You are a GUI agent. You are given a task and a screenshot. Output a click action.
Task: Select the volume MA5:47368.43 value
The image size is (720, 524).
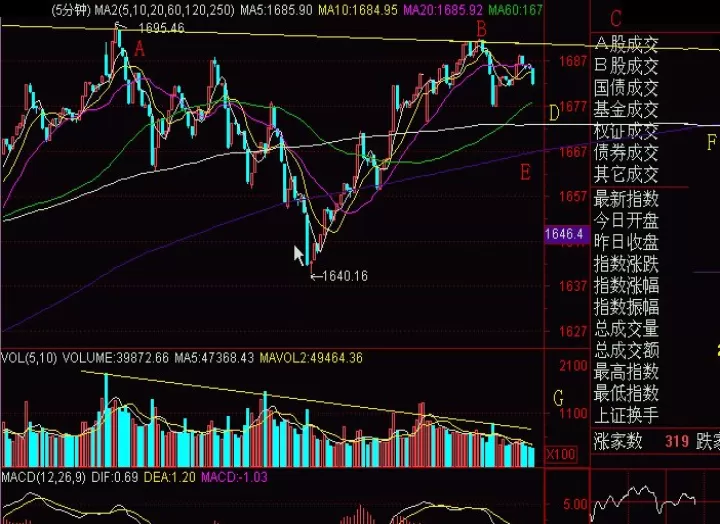click(x=214, y=358)
